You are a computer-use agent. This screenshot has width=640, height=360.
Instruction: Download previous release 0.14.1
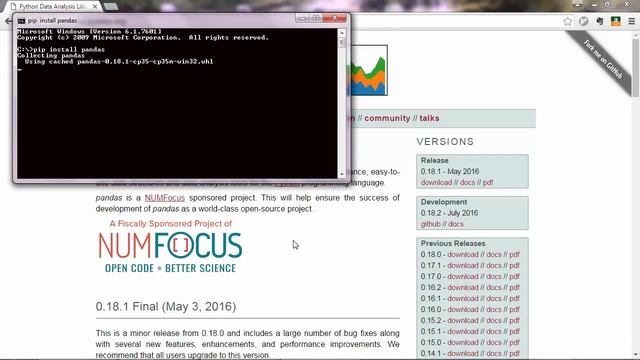click(462, 353)
